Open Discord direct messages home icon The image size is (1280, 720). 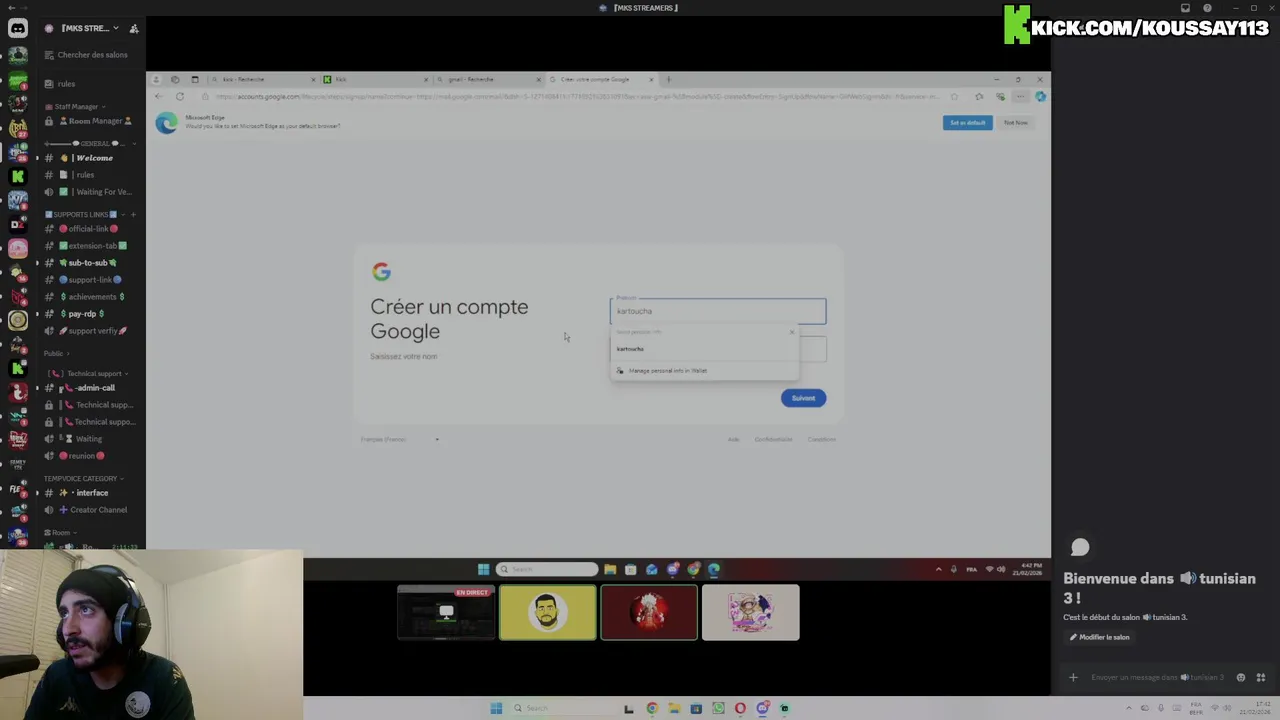click(x=18, y=29)
